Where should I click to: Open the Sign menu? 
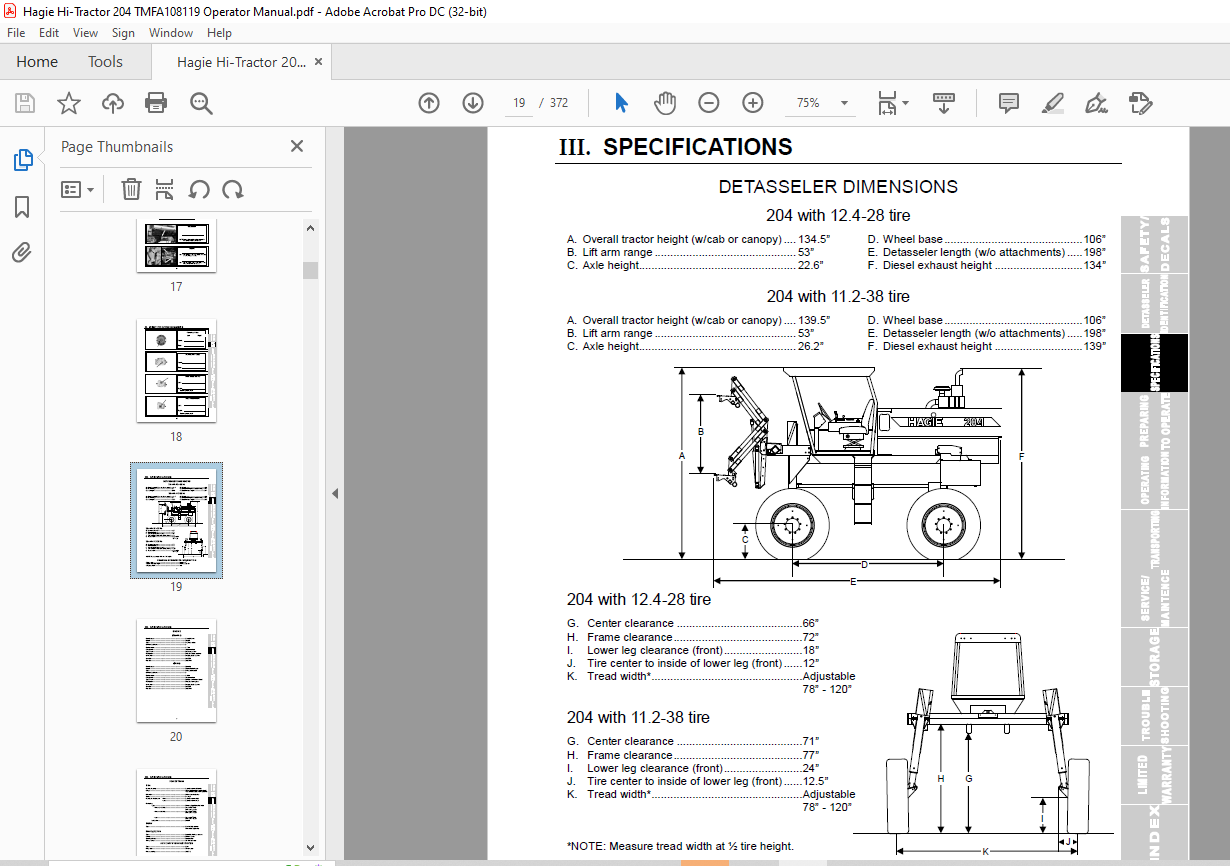tap(123, 33)
